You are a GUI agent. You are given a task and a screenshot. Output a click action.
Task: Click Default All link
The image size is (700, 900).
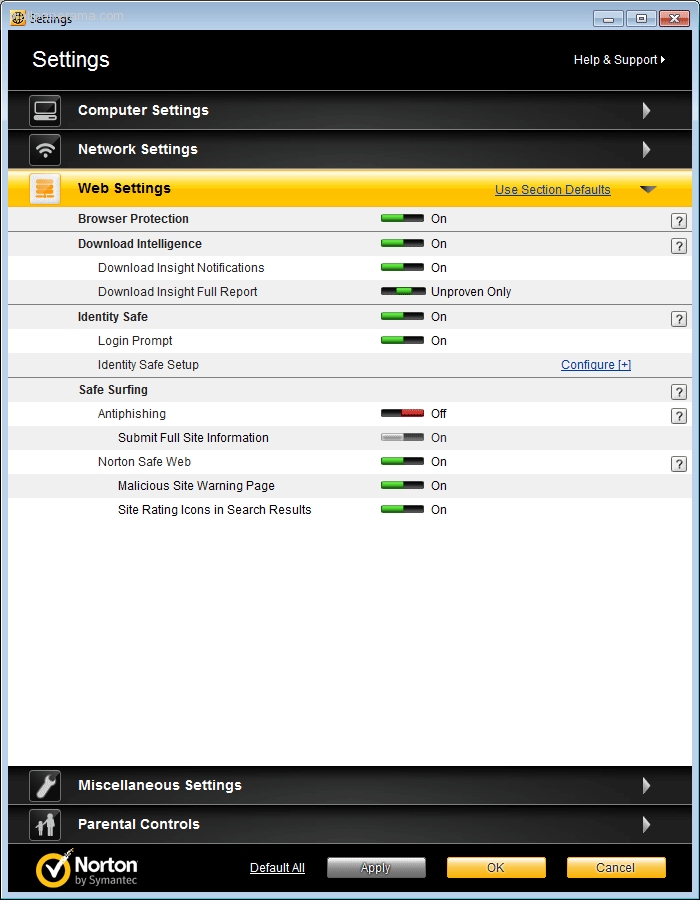point(277,868)
